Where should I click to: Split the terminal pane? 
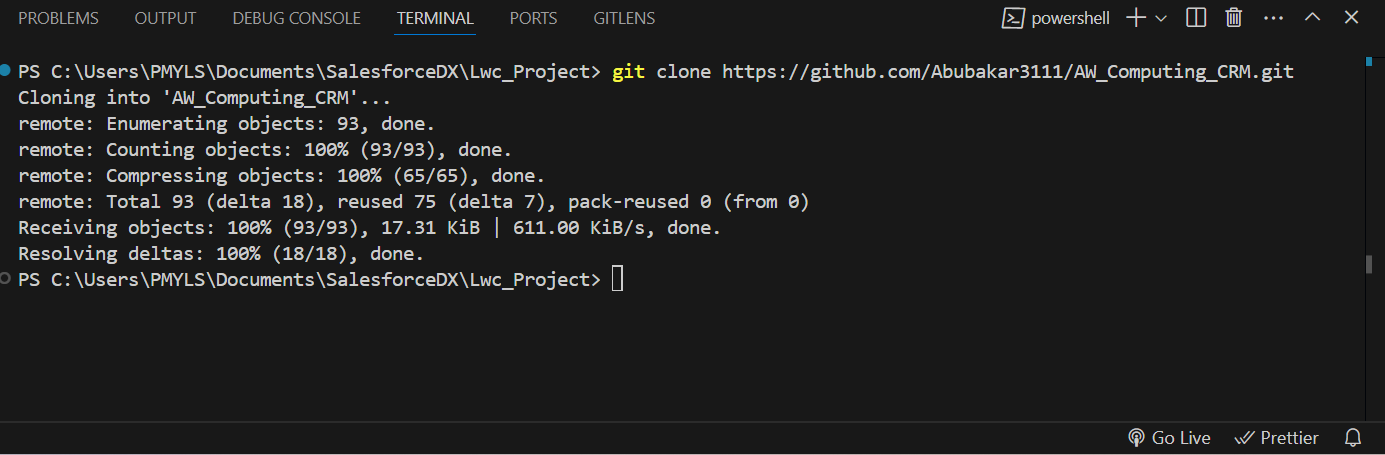[1196, 18]
